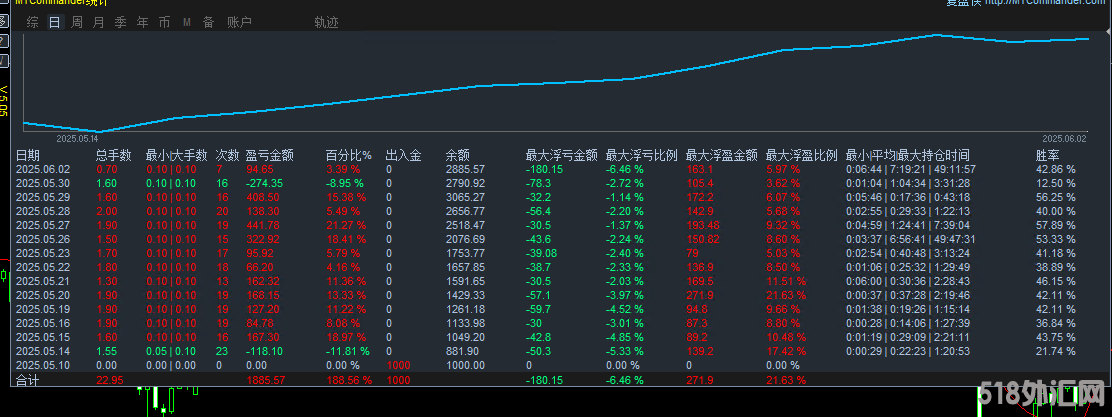Image resolution: width=1112 pixels, height=417 pixels.
Task: Open the 周 weekly statistics tab
Action: point(77,23)
